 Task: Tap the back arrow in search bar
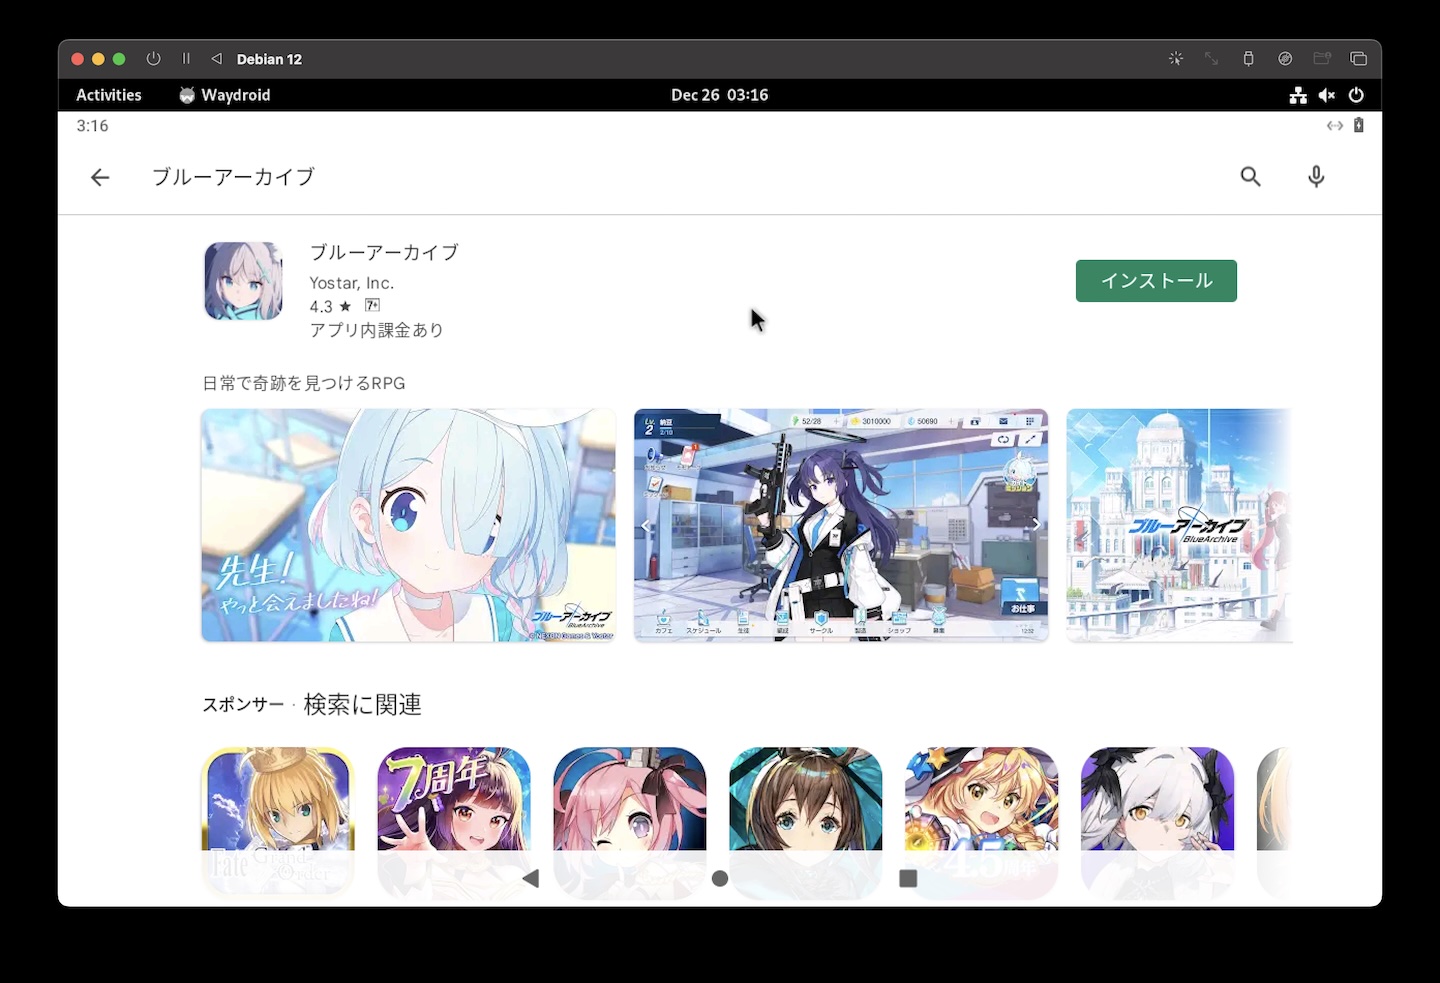tap(100, 178)
